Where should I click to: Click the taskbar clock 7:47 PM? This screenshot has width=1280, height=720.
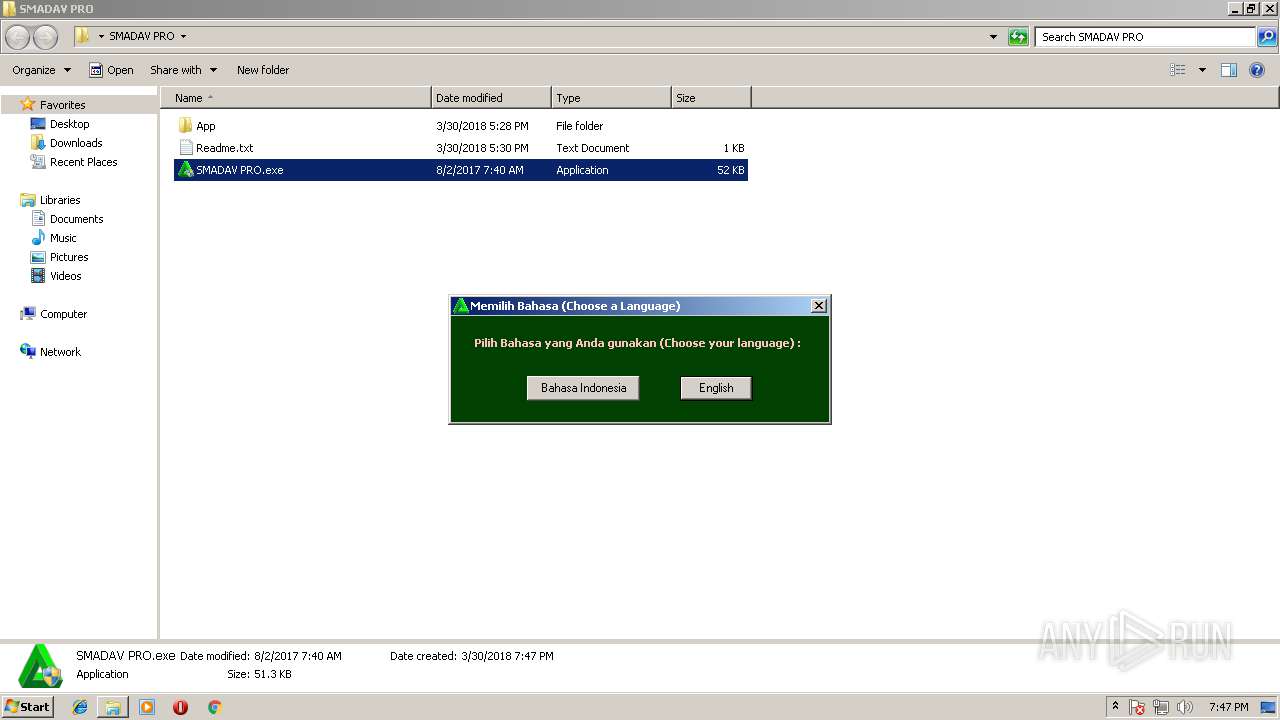[x=1228, y=707]
